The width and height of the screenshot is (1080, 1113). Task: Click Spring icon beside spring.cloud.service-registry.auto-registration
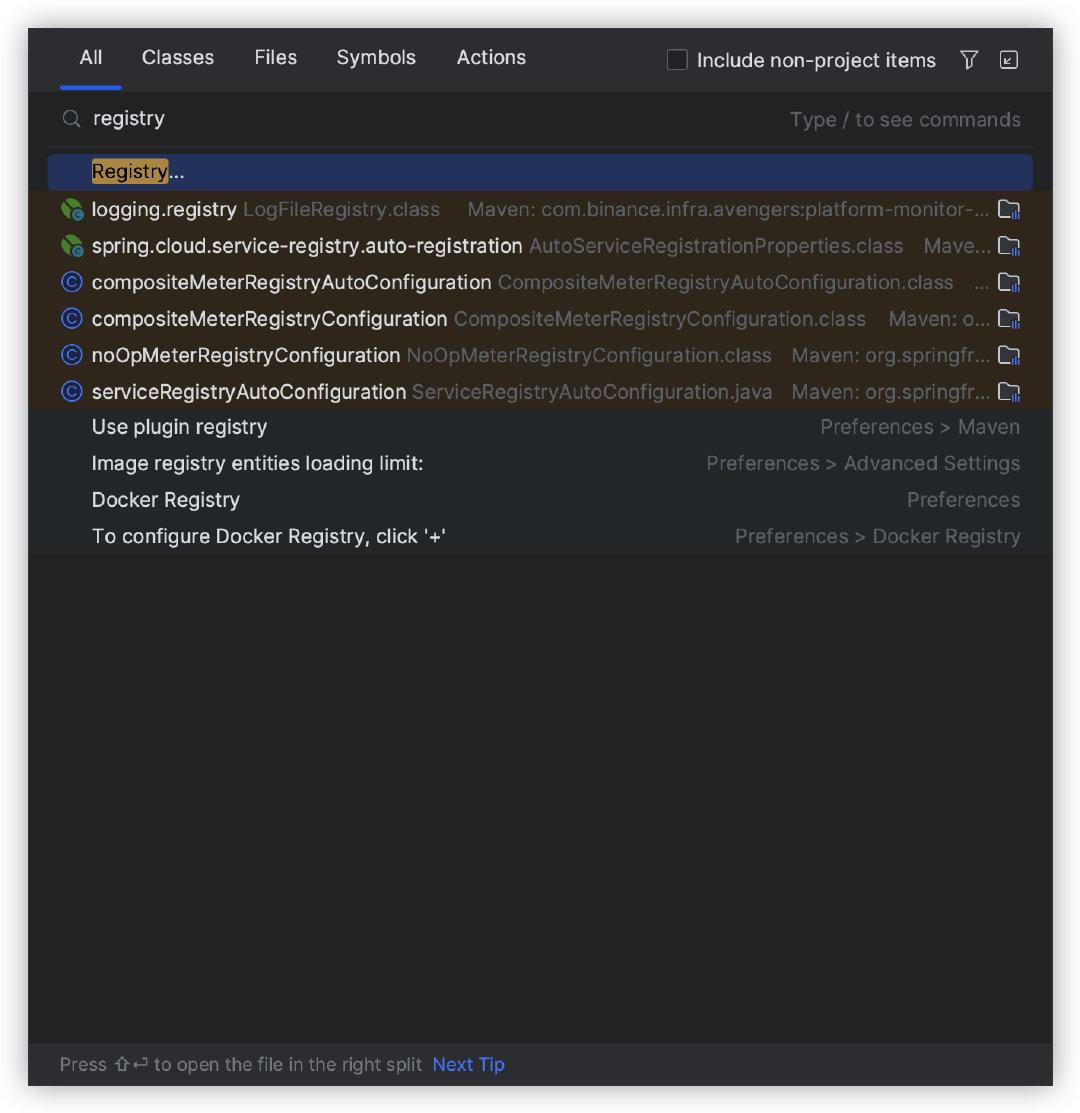[x=72, y=246]
